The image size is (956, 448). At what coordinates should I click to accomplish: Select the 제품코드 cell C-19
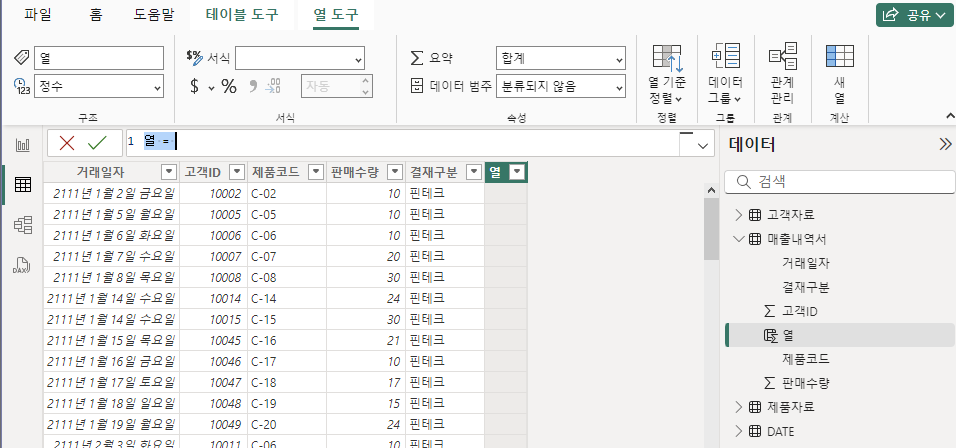287,403
